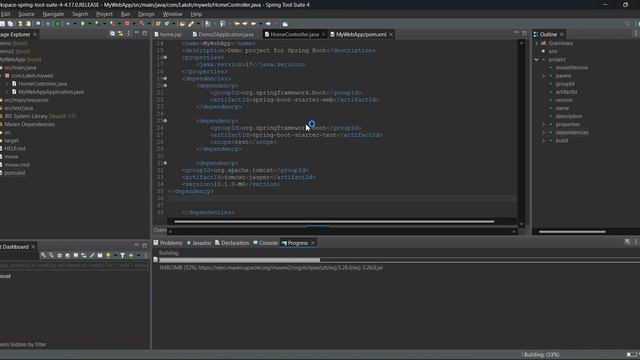Toggle filter funnel in Boot Dashboard toolbar
This screenshot has height=360, width=640.
(x=122, y=255)
